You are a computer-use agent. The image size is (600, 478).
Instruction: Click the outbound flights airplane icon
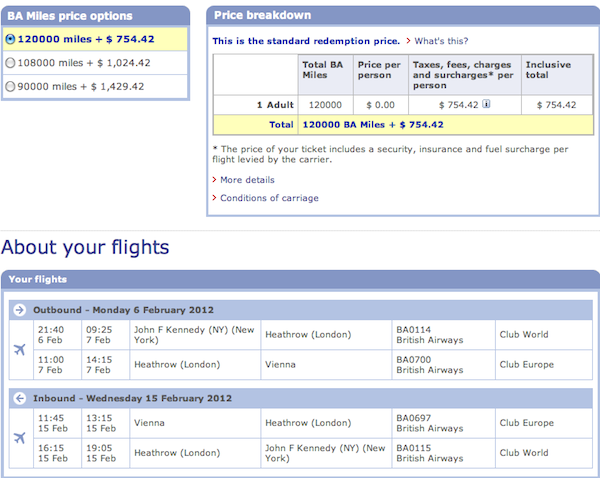pyautogui.click(x=20, y=349)
